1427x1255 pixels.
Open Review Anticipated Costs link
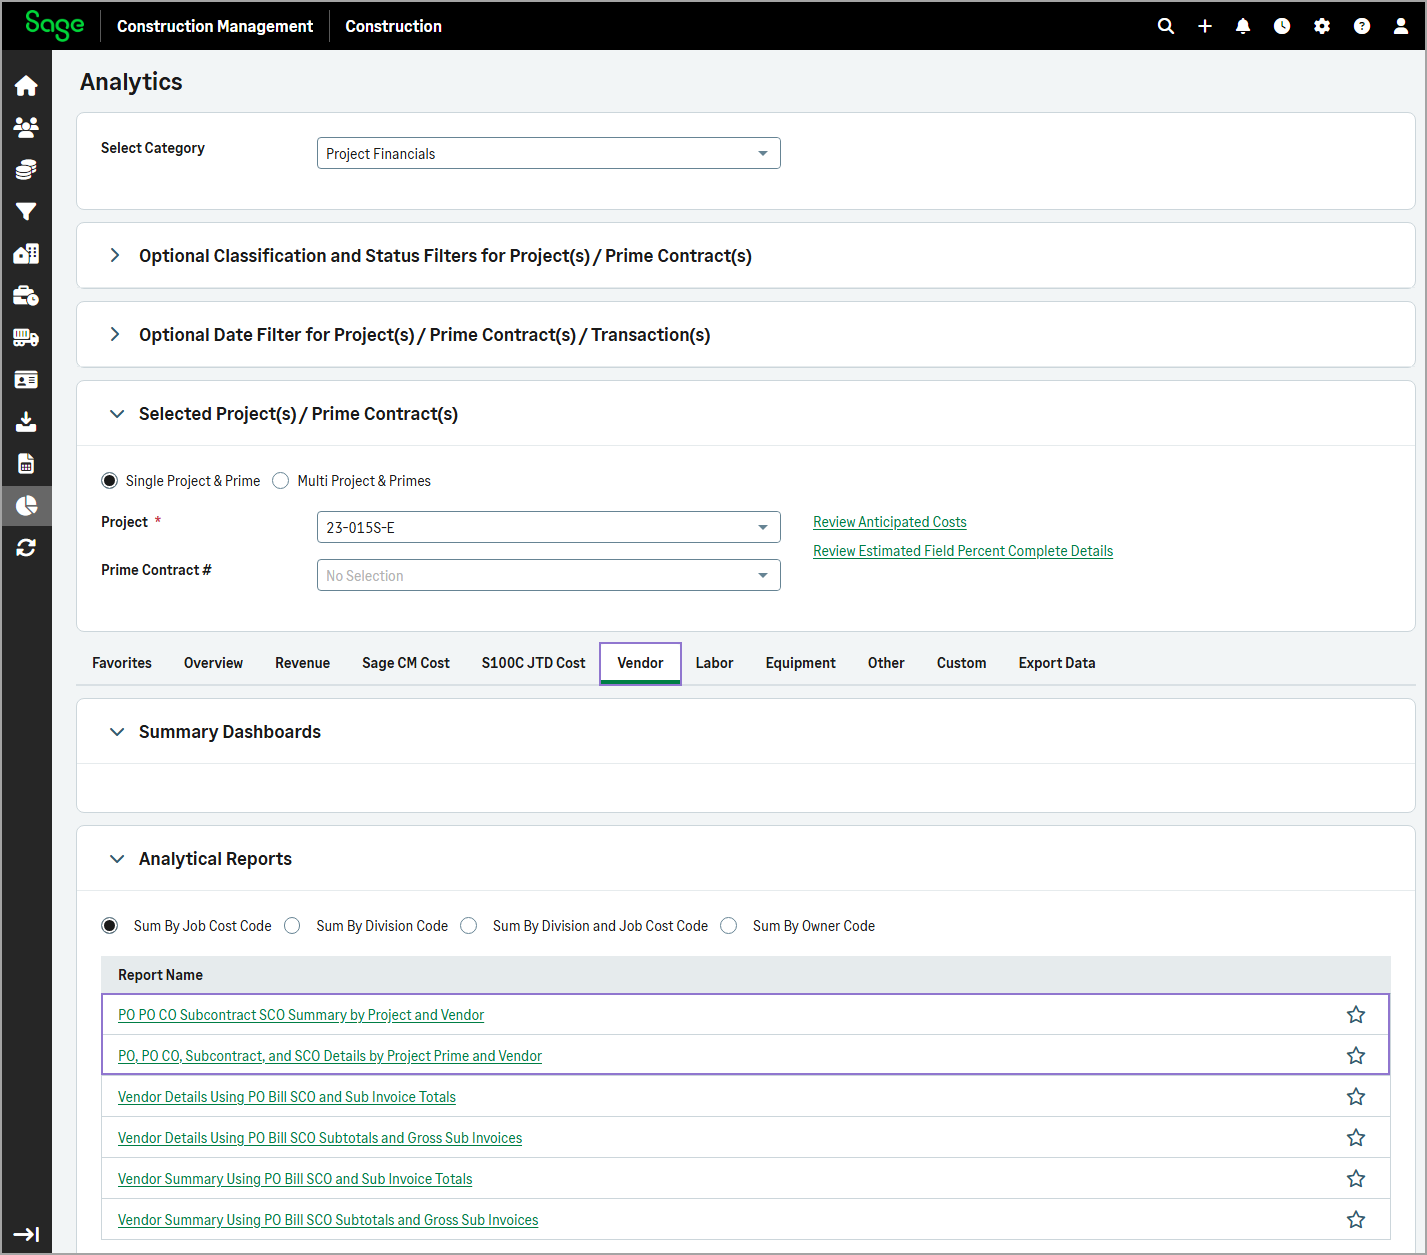[890, 522]
